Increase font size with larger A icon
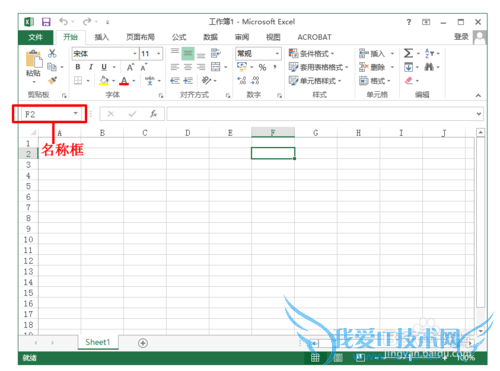The image size is (500, 371). pyautogui.click(x=130, y=67)
